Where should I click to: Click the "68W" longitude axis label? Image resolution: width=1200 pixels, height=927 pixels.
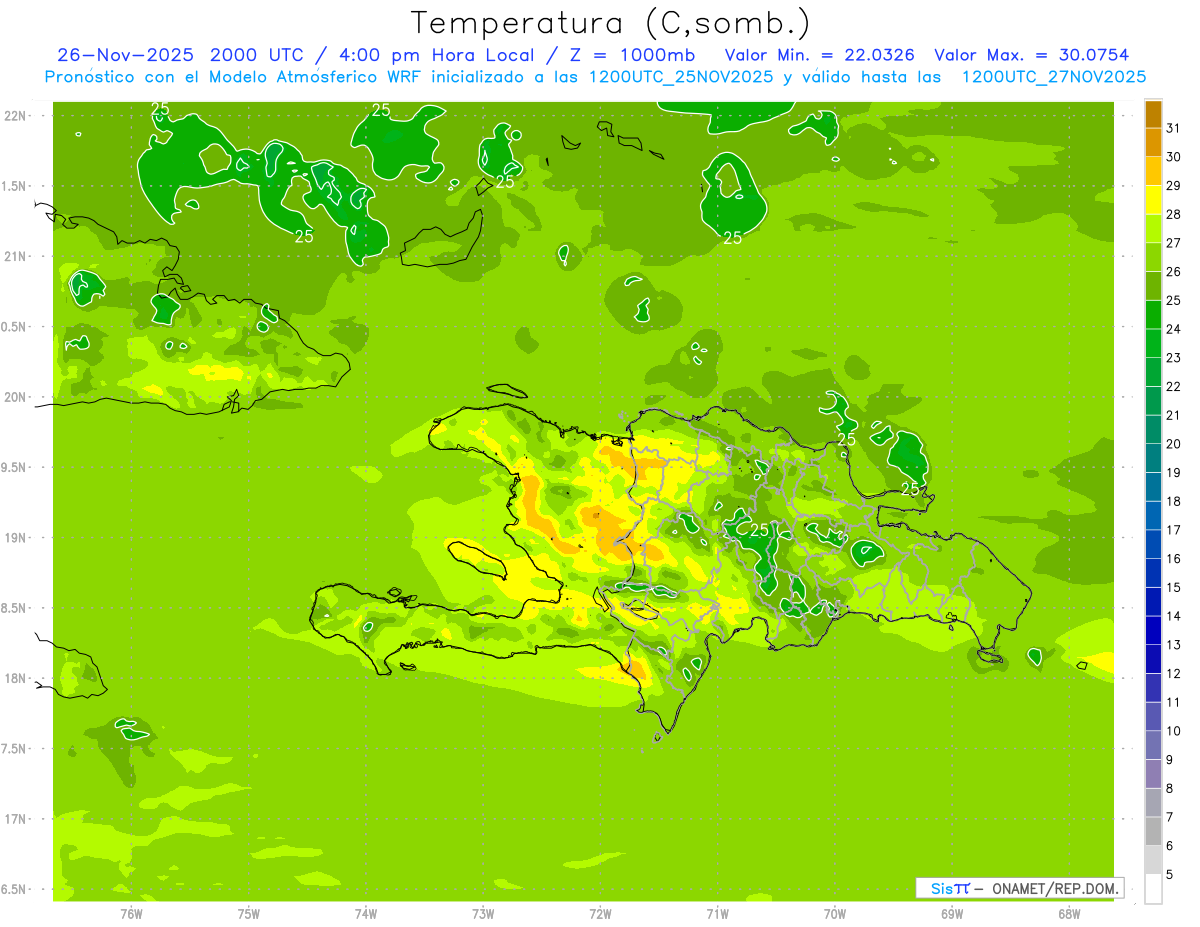(1069, 913)
